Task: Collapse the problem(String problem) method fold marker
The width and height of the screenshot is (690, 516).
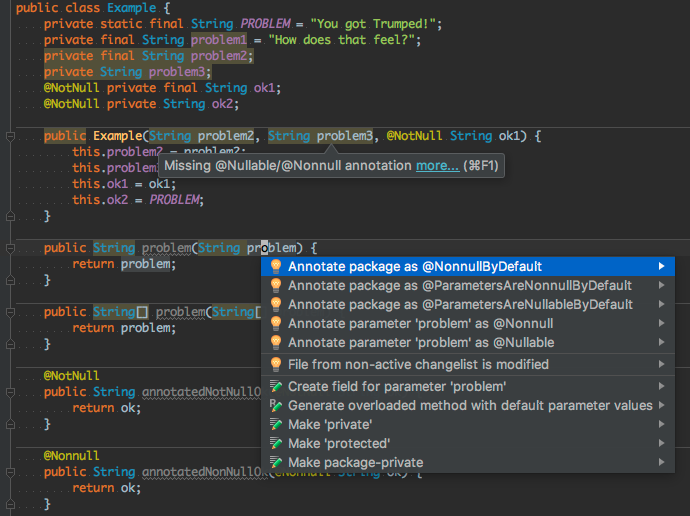Action: (11, 248)
